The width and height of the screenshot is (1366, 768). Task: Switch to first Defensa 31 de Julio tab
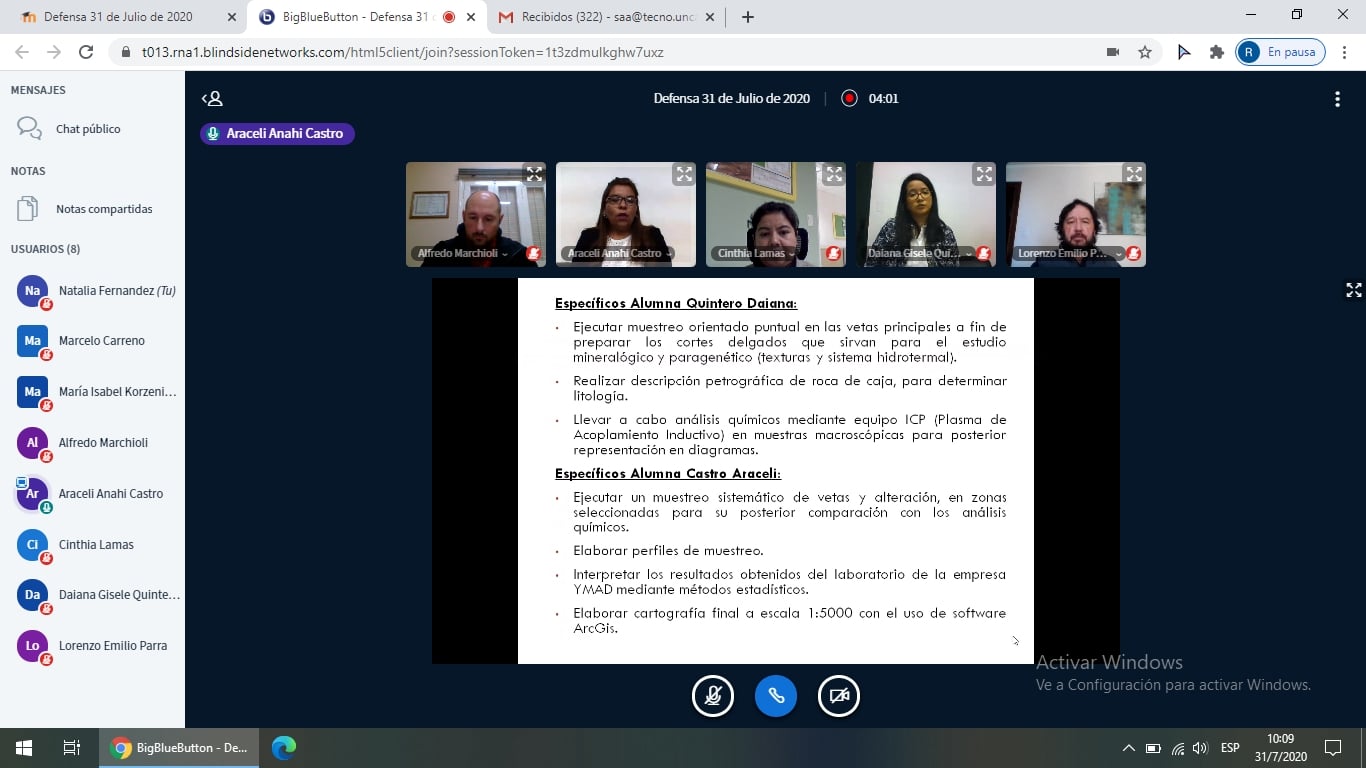pos(120,17)
